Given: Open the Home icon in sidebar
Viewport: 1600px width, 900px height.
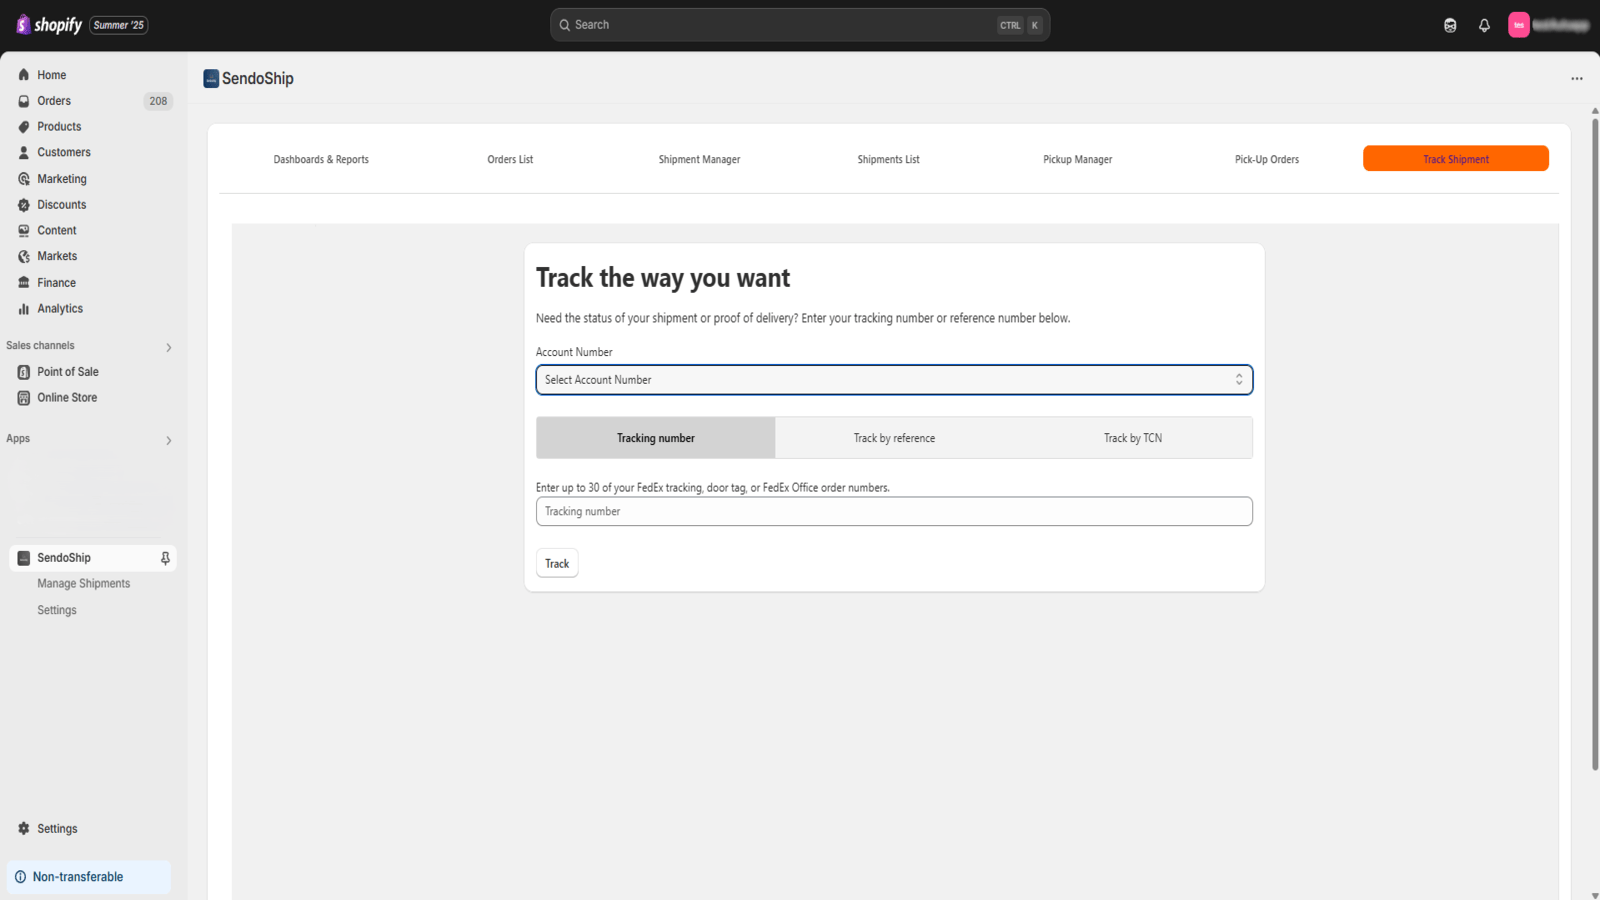Looking at the screenshot, I should [x=24, y=75].
